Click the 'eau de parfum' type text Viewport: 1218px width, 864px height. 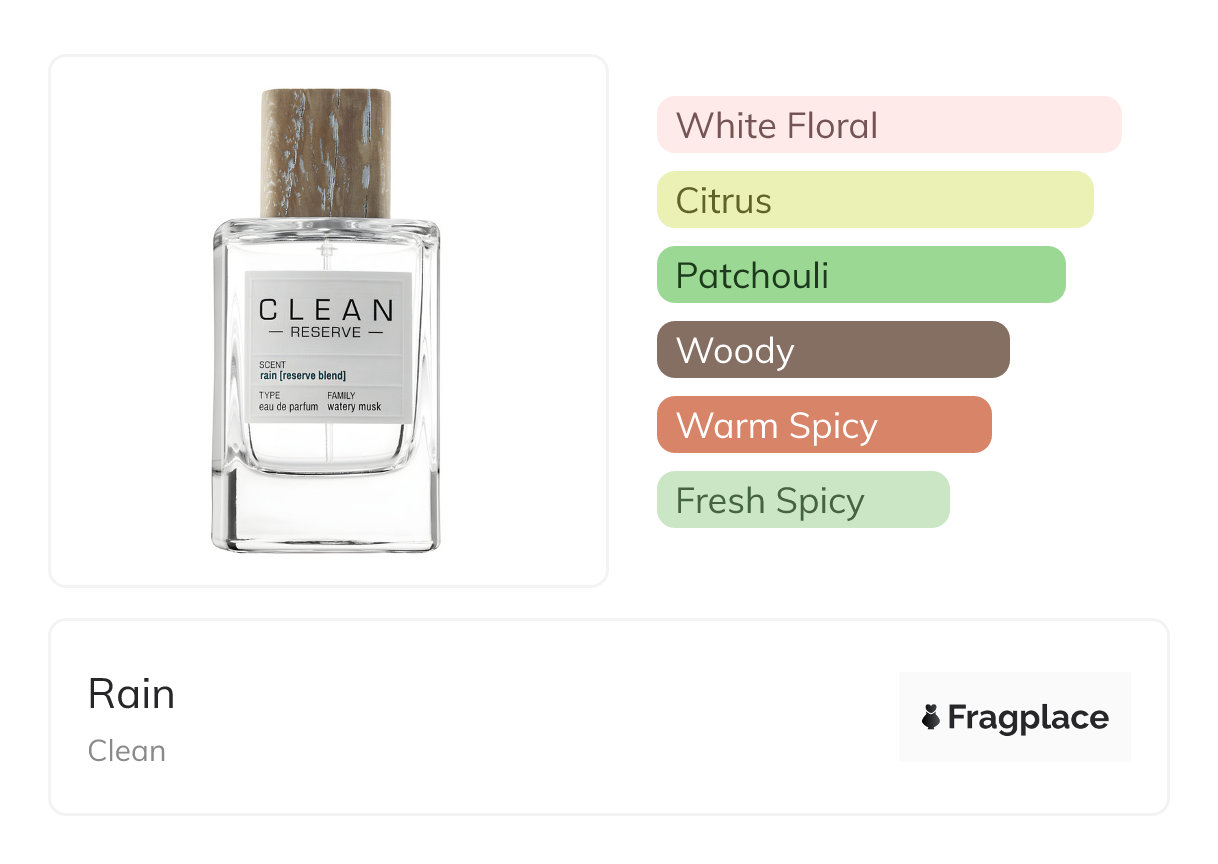(x=288, y=407)
